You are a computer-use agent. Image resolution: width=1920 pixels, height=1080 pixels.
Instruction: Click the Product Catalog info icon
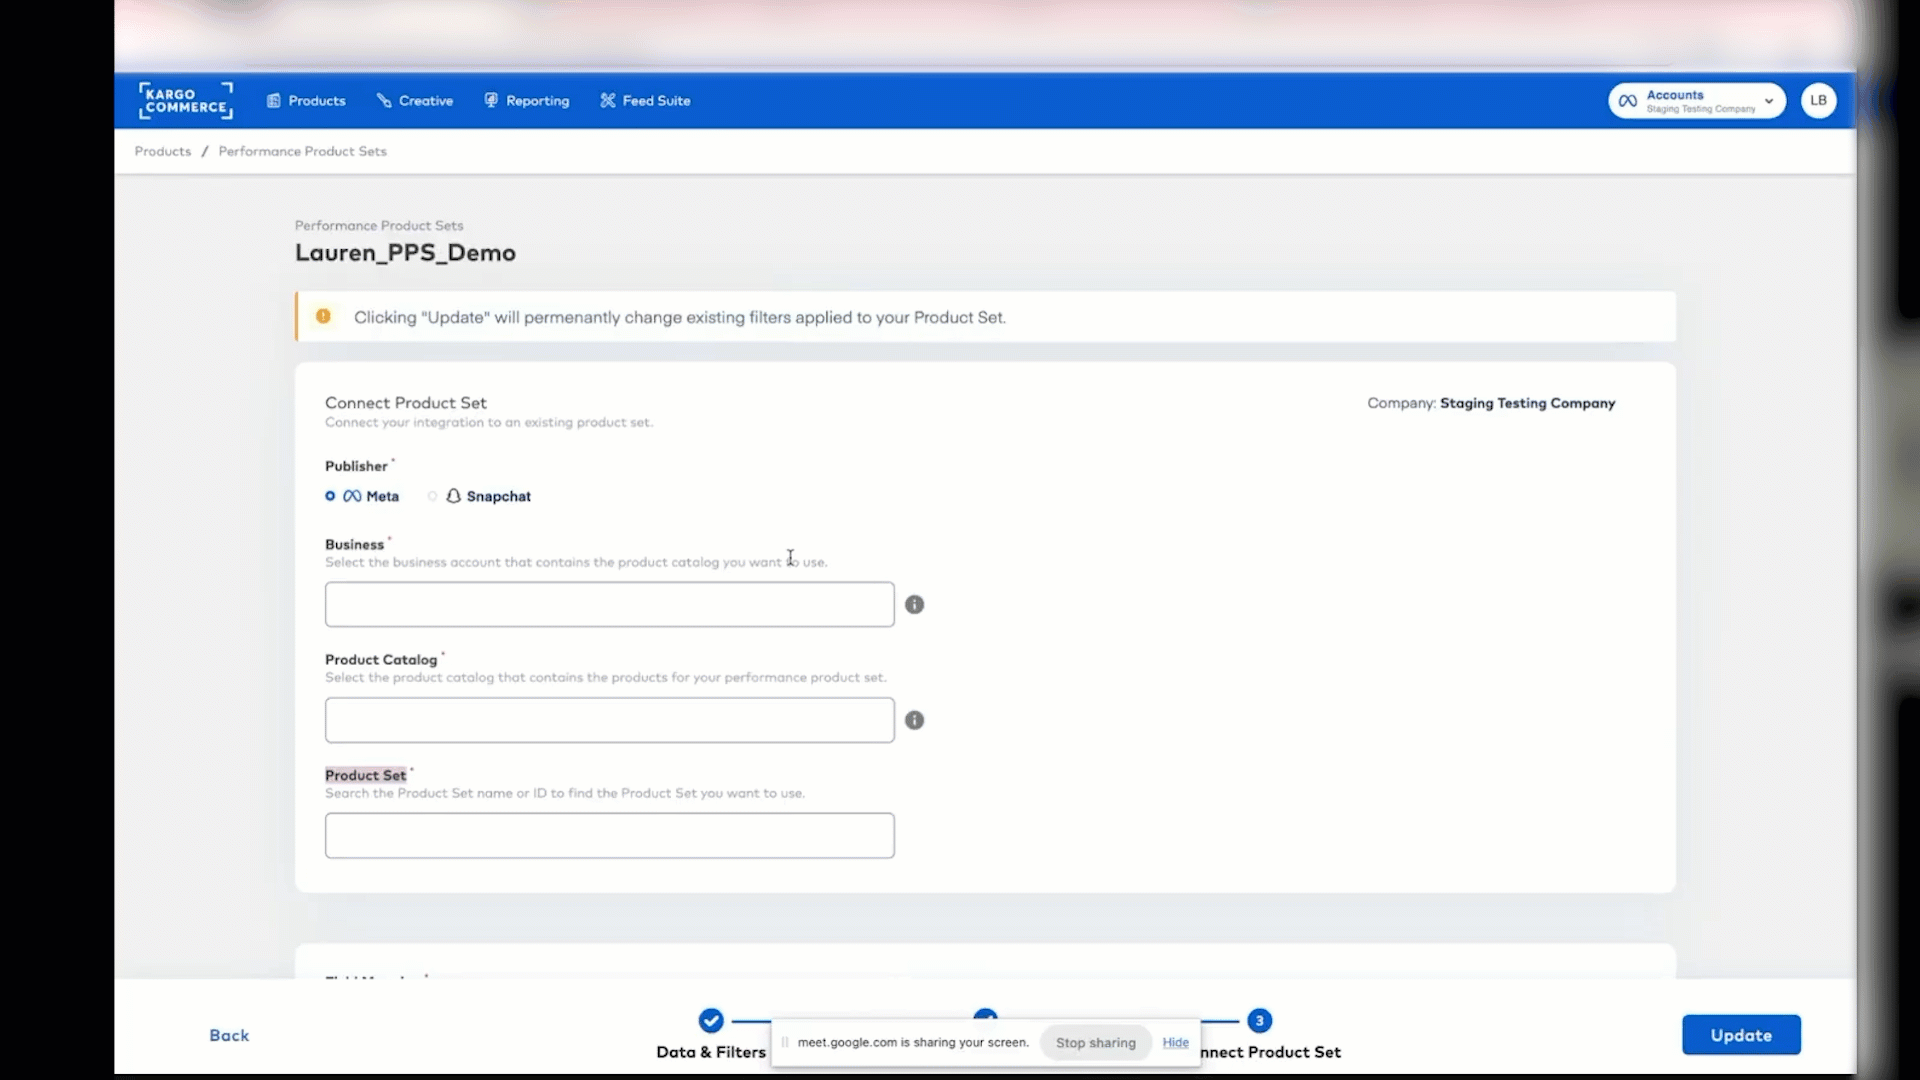click(x=914, y=720)
